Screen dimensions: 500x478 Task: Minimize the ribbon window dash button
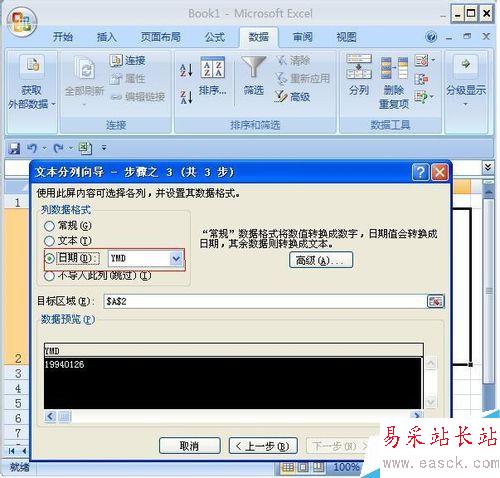(449, 37)
